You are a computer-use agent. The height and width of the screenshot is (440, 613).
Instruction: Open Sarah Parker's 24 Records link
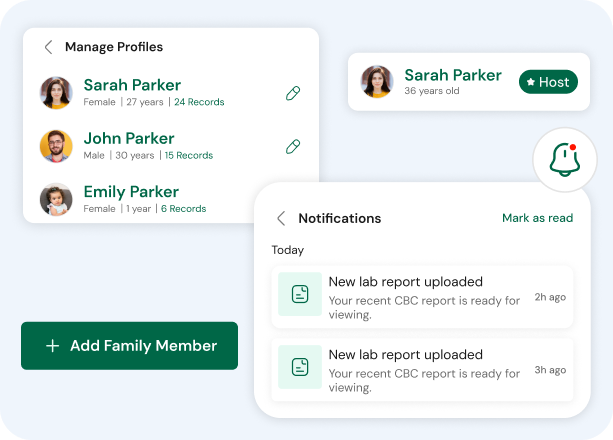(199, 102)
